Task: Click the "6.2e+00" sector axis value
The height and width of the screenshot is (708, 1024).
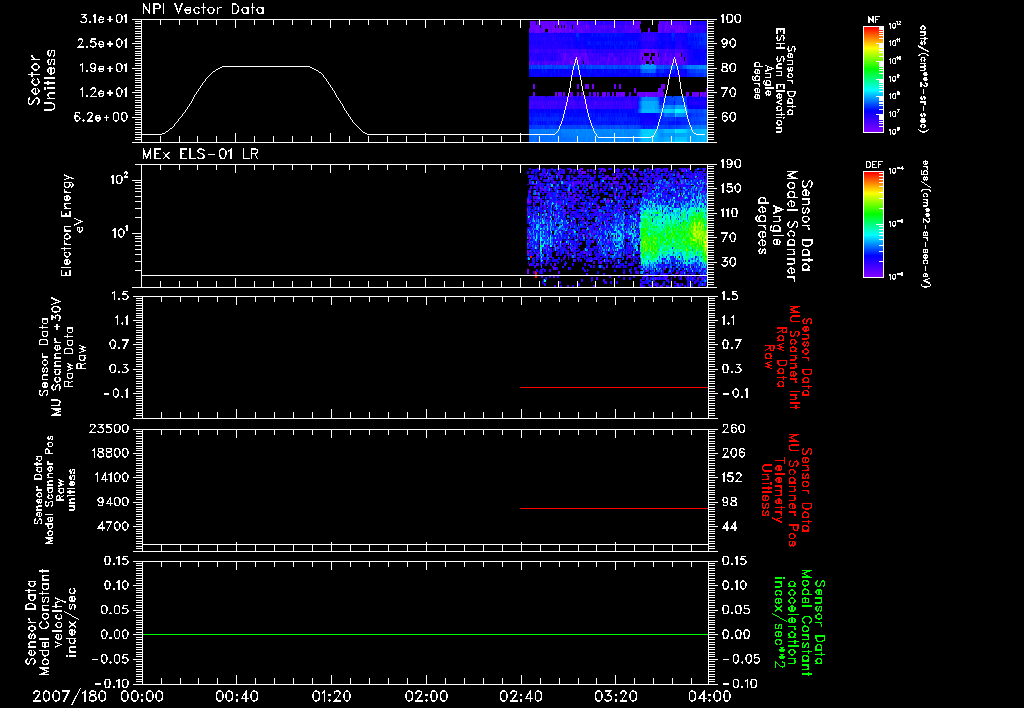Action: click(x=103, y=117)
